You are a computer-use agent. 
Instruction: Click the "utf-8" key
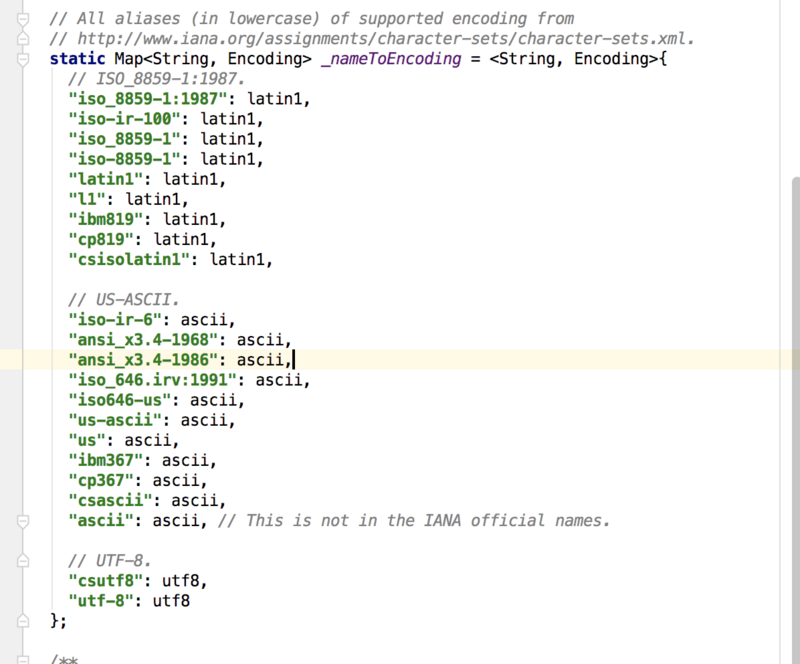click(101, 601)
